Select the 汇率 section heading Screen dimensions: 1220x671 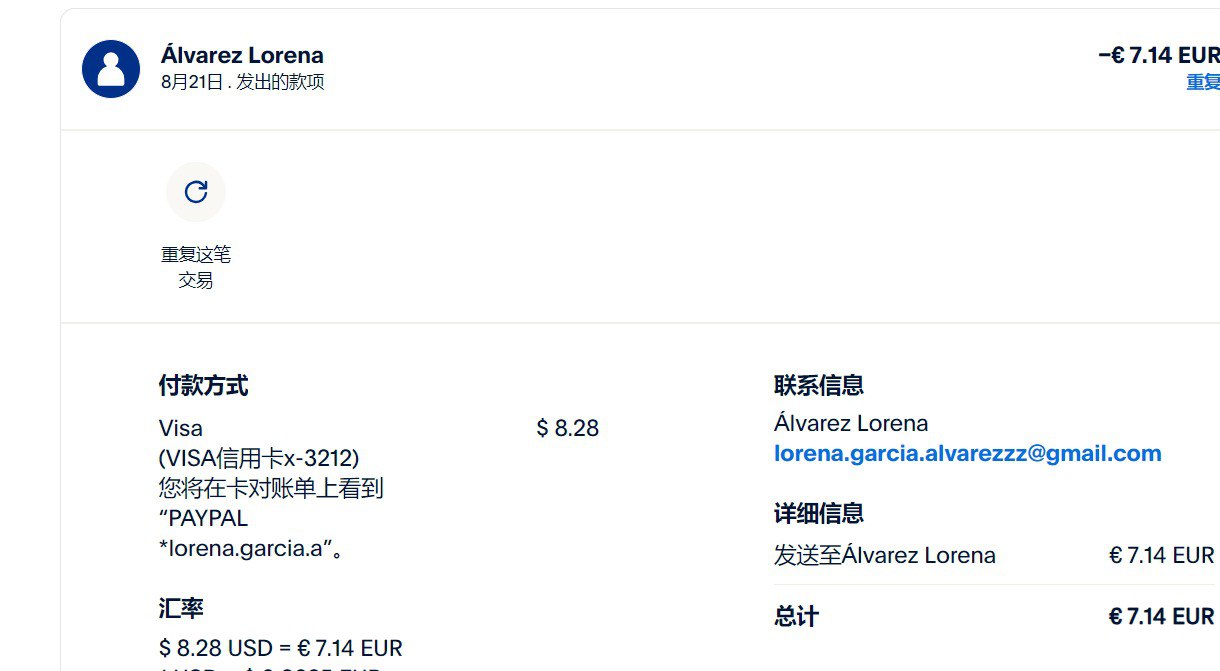tap(181, 608)
